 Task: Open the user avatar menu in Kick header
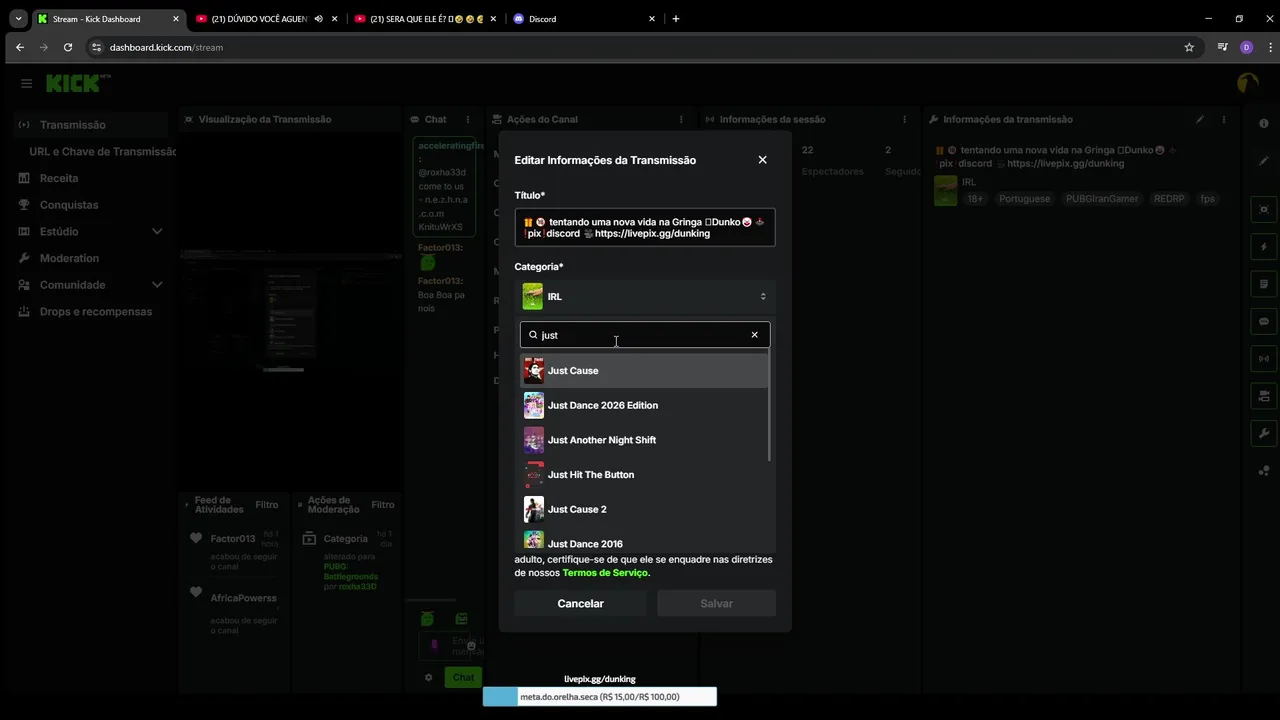point(1247,83)
